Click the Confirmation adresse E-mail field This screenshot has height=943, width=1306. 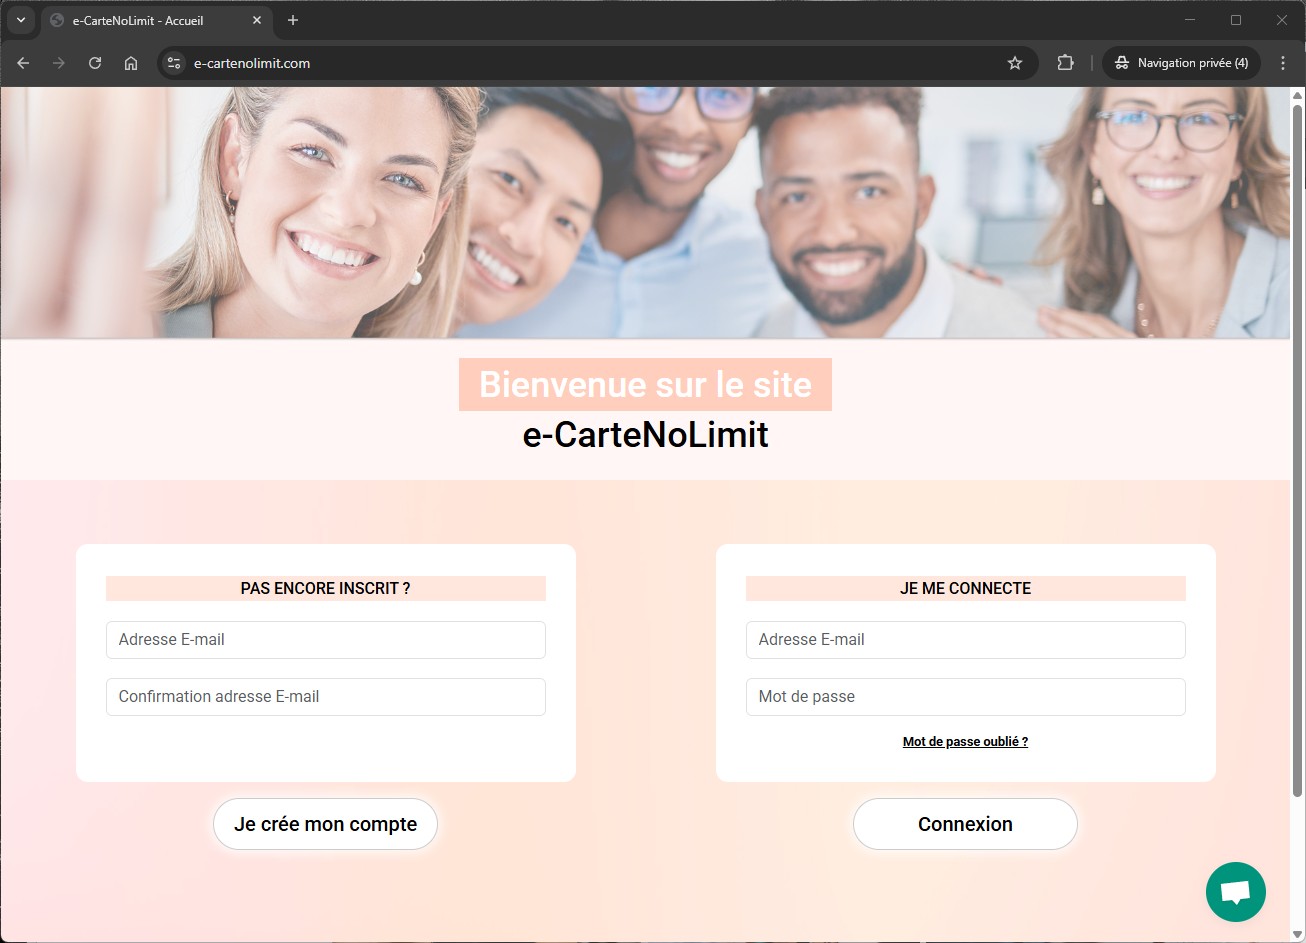coord(325,697)
